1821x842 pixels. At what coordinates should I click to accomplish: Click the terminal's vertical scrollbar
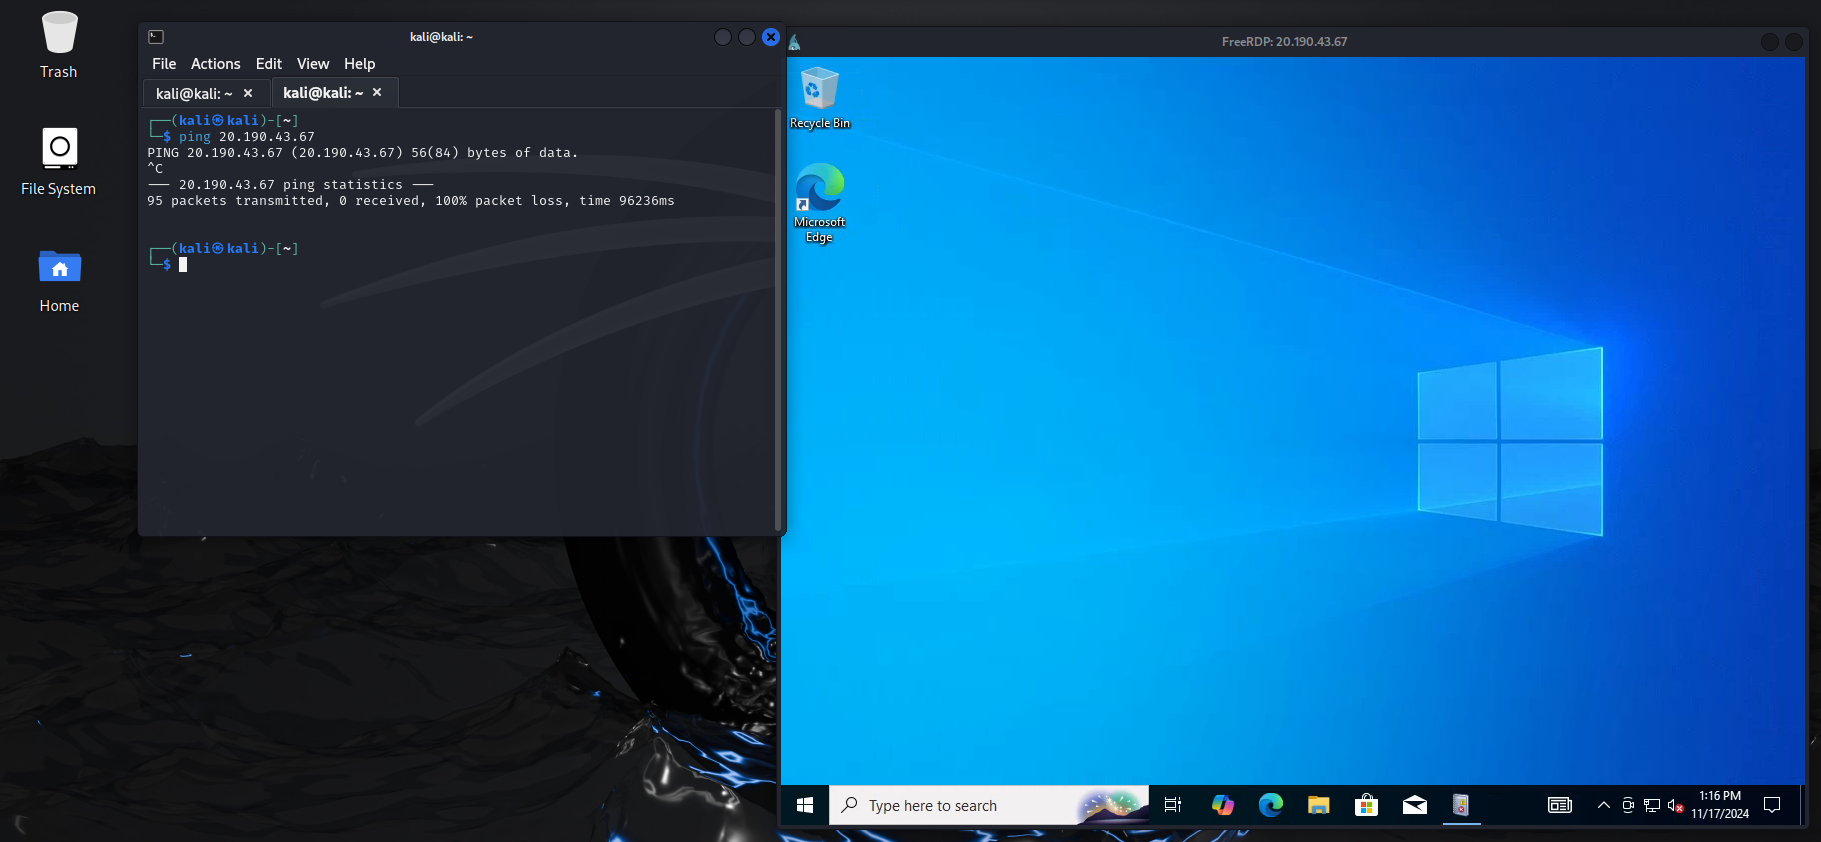pyautogui.click(x=778, y=320)
